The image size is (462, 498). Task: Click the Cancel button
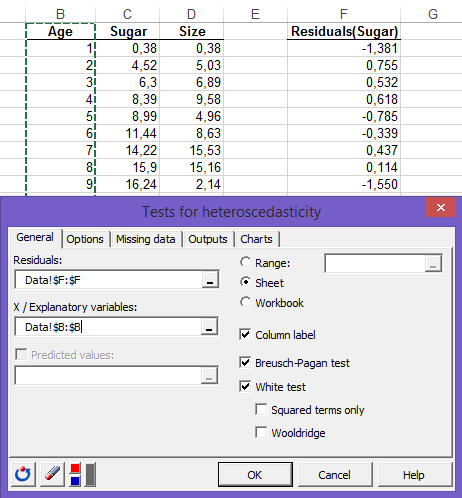click(335, 475)
